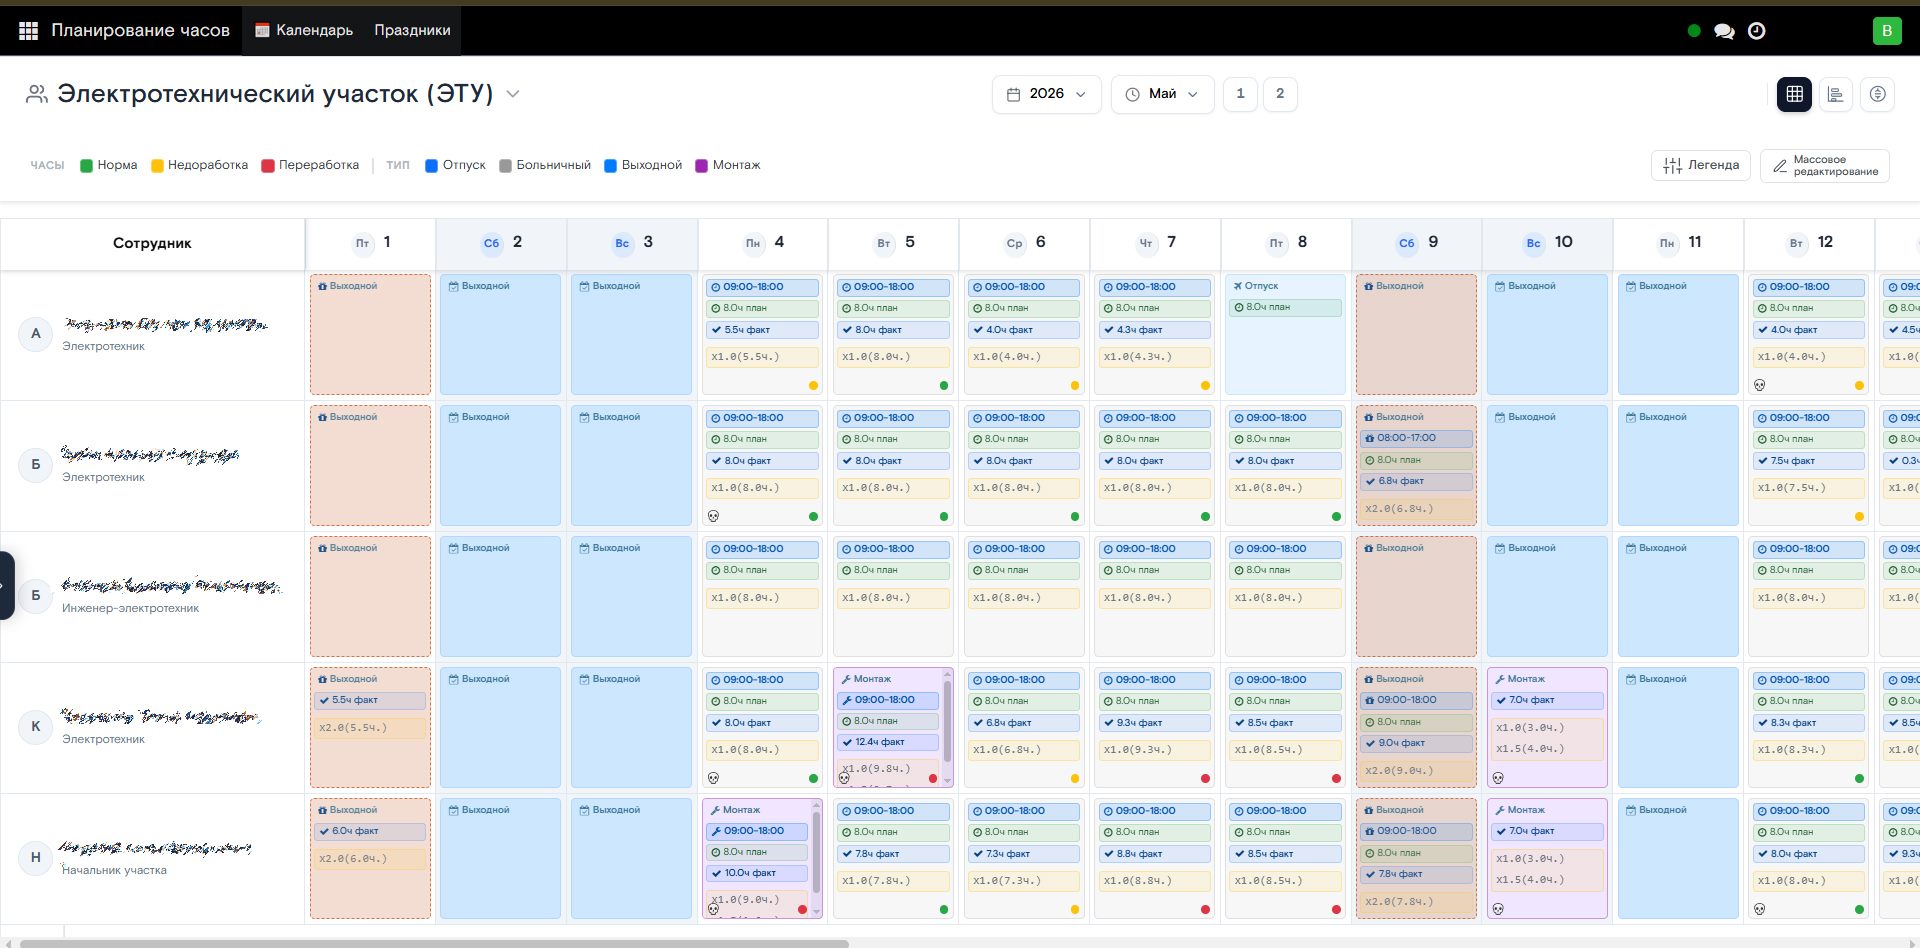Open the 2026 year dropdown
1920x948 pixels.
click(x=1046, y=94)
